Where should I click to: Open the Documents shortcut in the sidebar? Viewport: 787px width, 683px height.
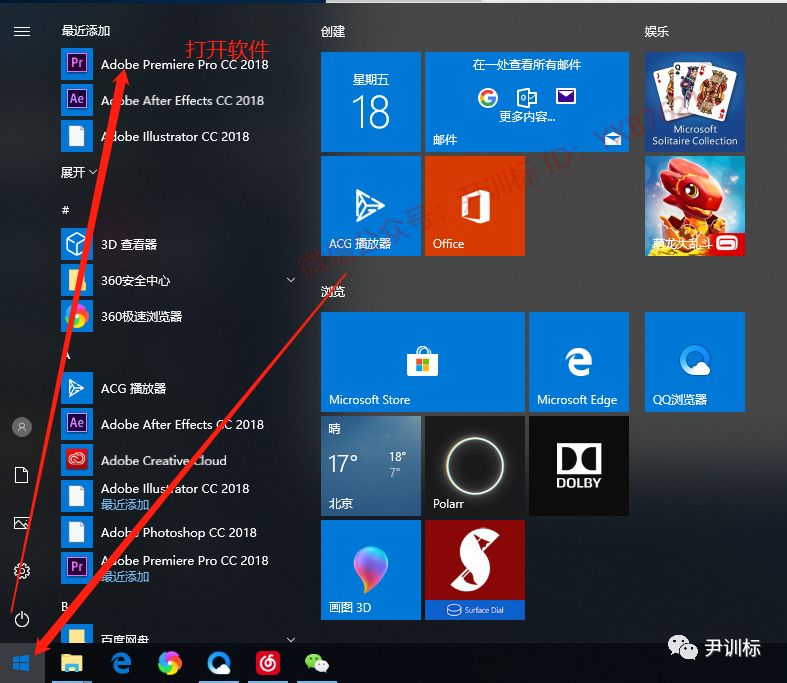22,475
